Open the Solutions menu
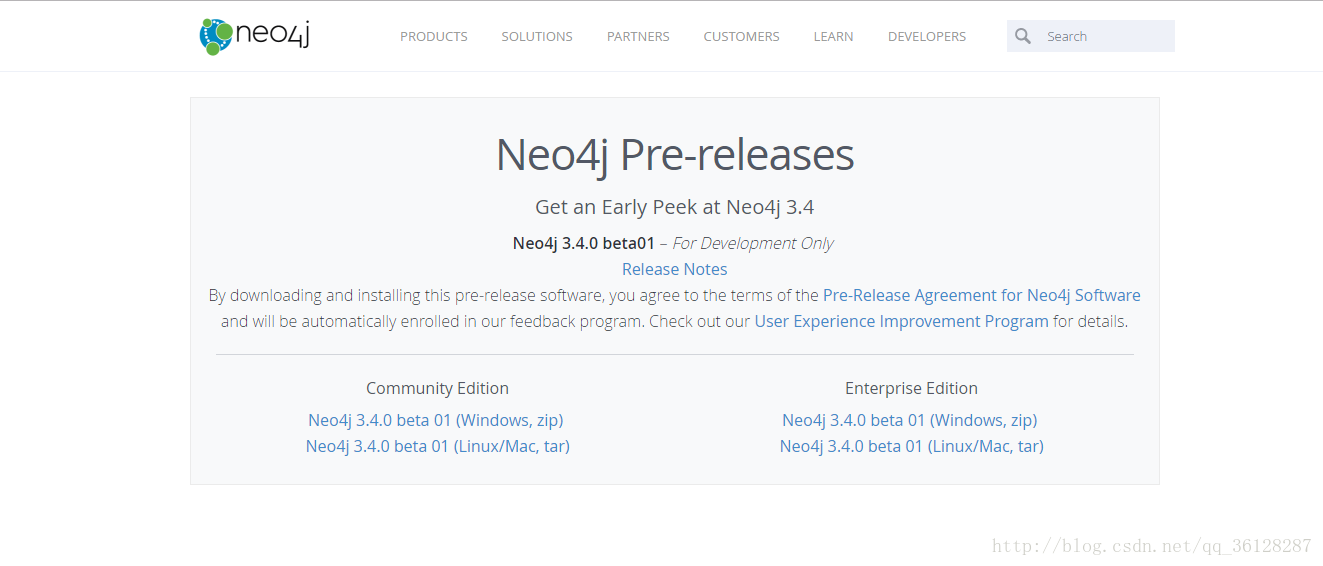1323x566 pixels. tap(537, 36)
